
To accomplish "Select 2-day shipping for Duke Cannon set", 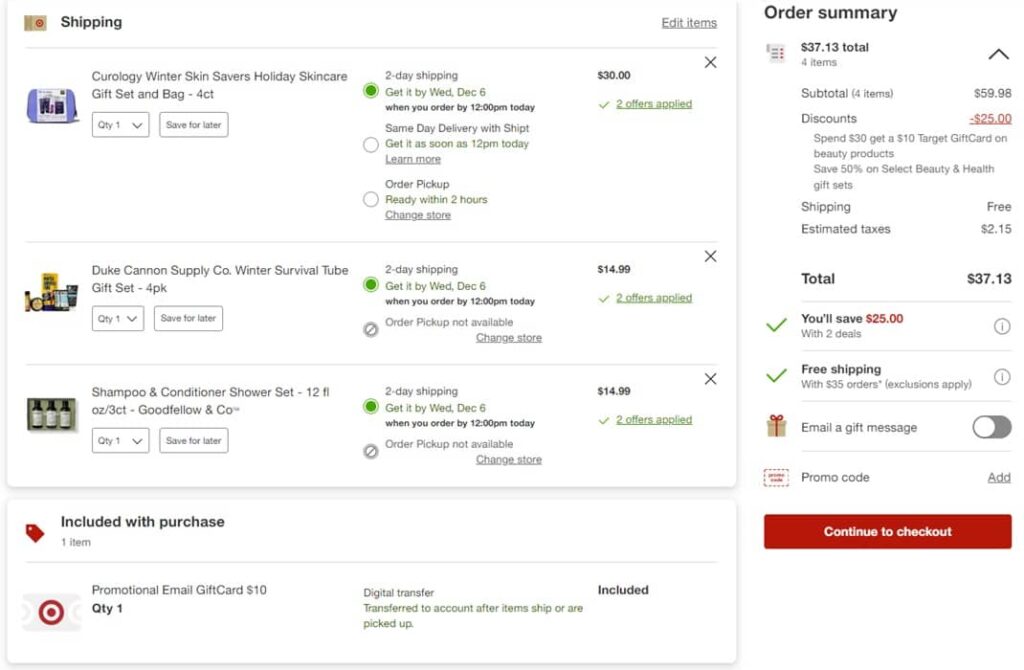I will tap(371, 285).
